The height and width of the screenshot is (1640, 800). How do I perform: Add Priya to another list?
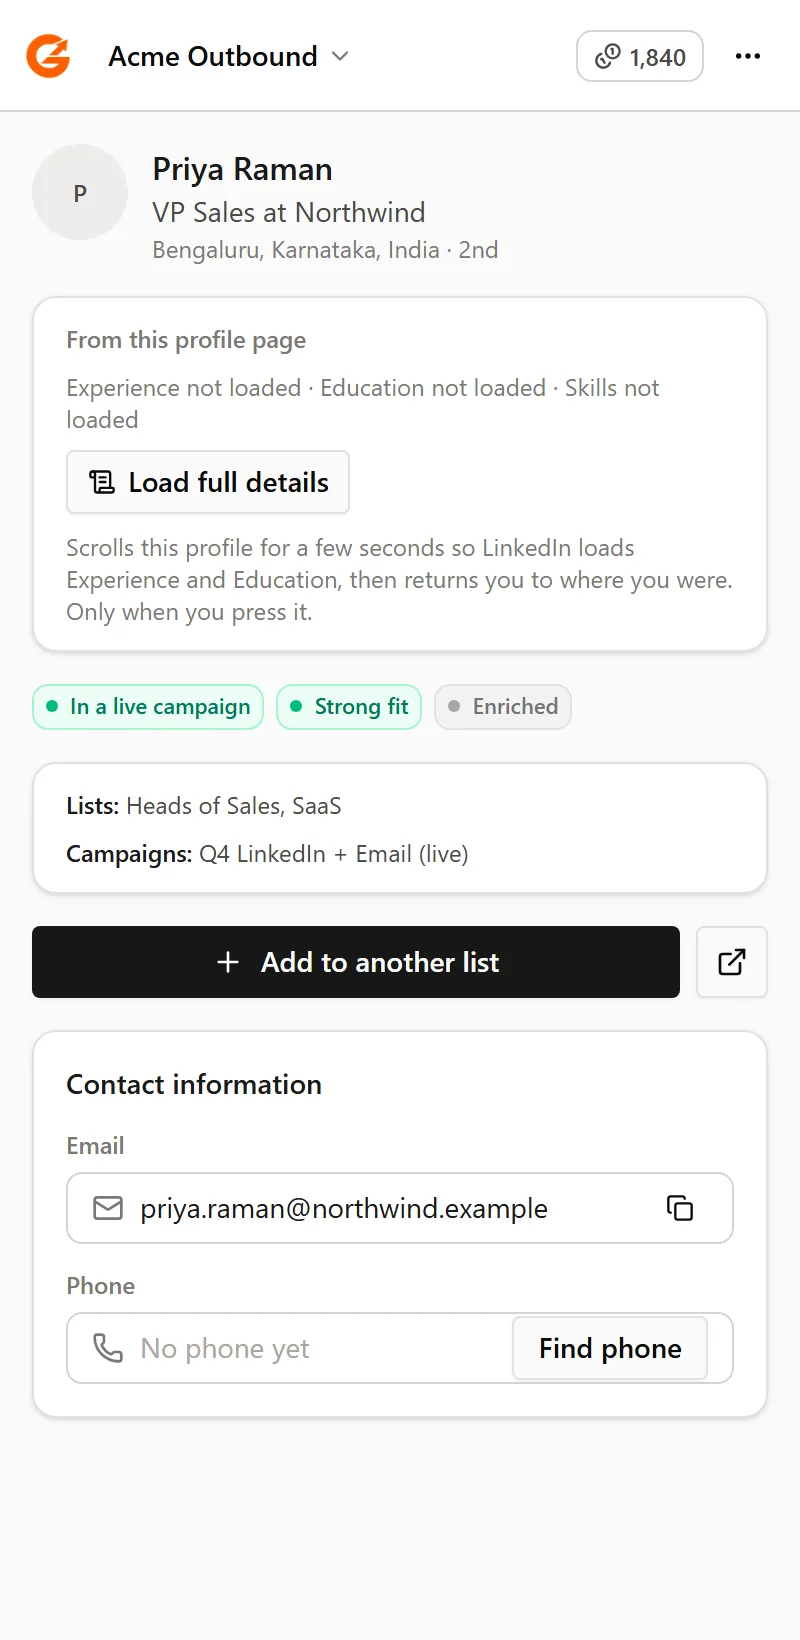[x=356, y=962]
